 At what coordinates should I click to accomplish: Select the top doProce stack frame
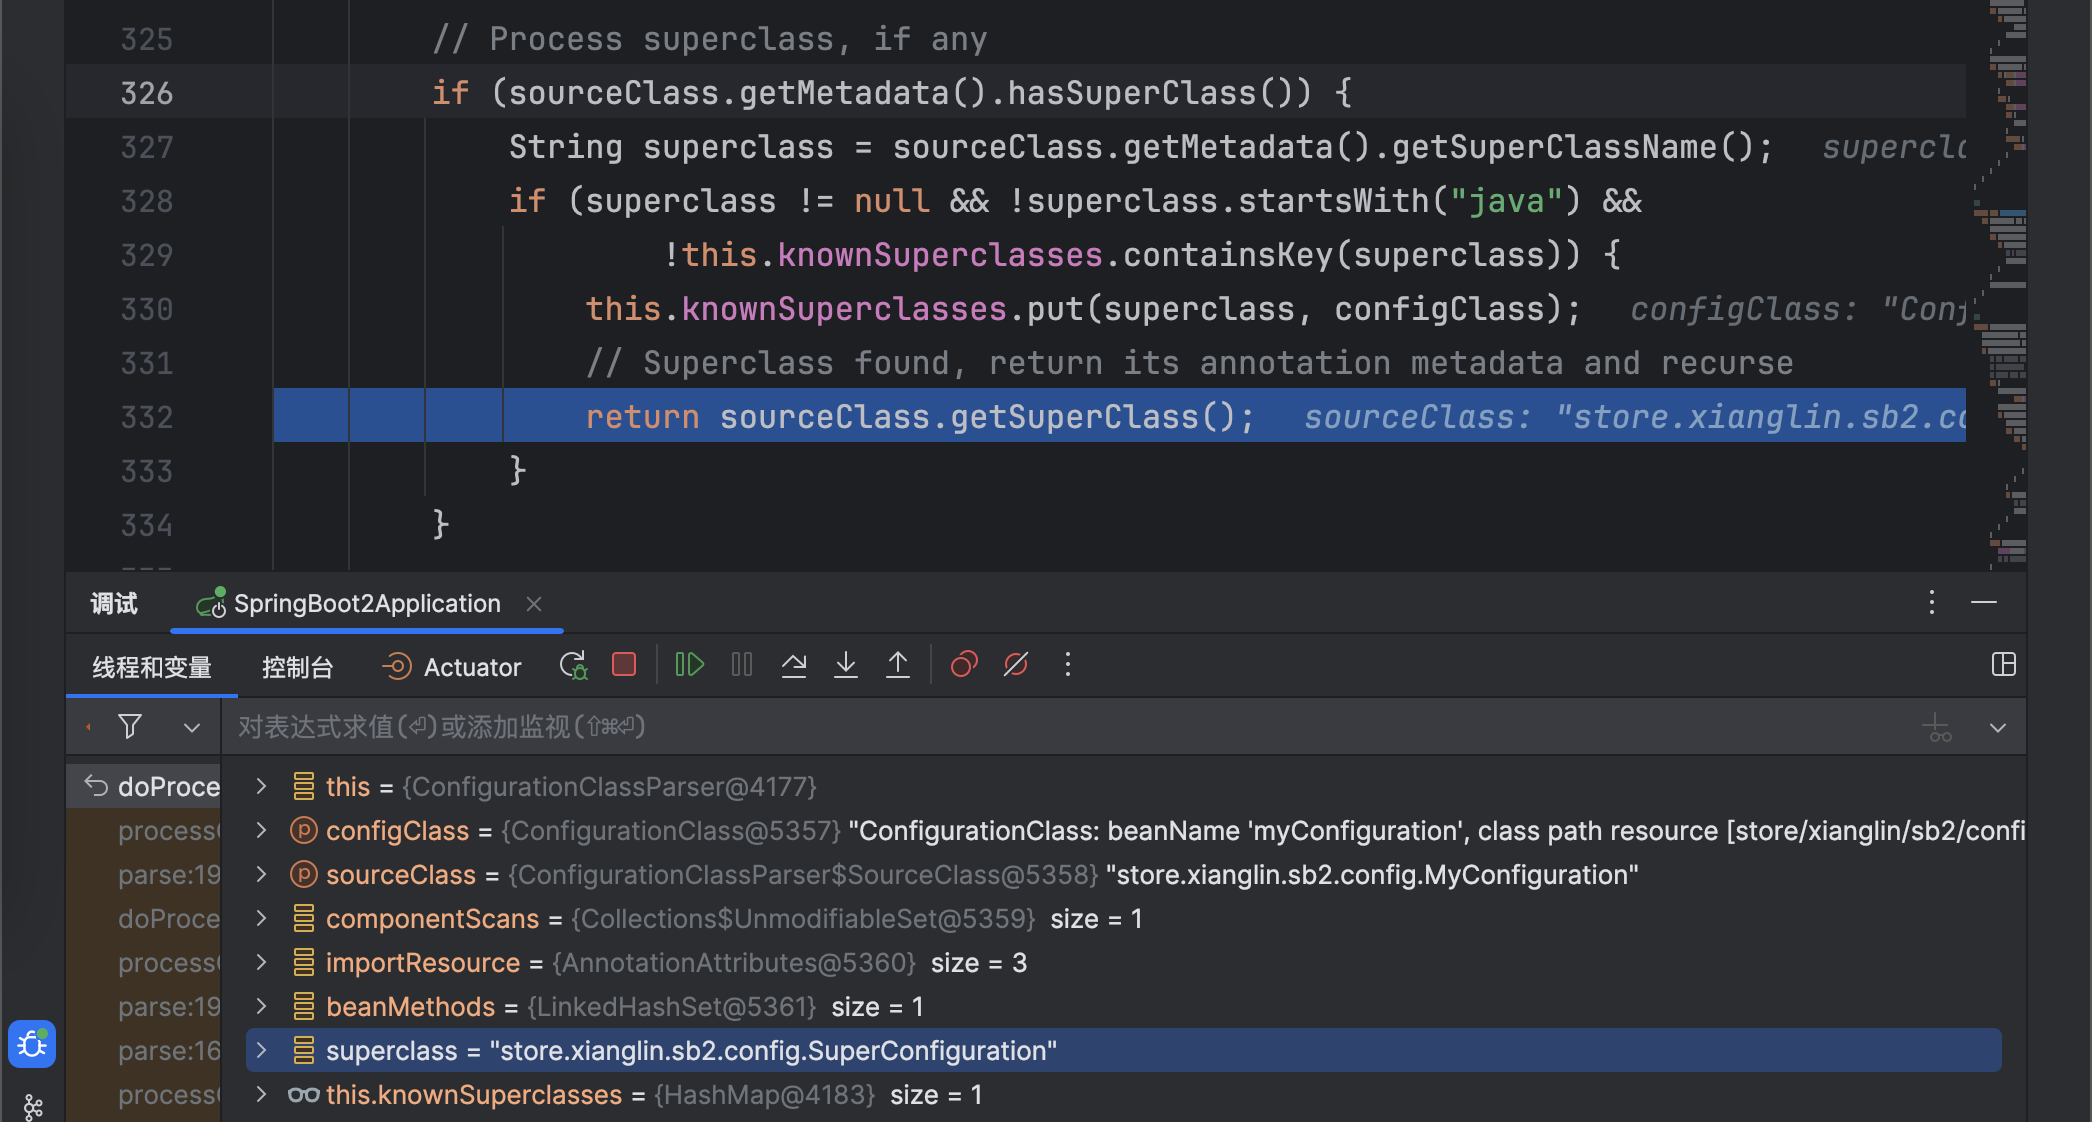click(x=144, y=786)
